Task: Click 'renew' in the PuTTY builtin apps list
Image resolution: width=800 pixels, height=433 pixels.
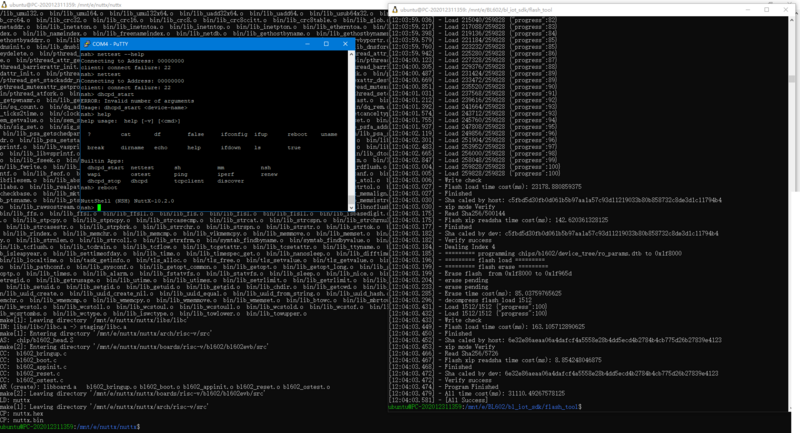Action: point(269,174)
